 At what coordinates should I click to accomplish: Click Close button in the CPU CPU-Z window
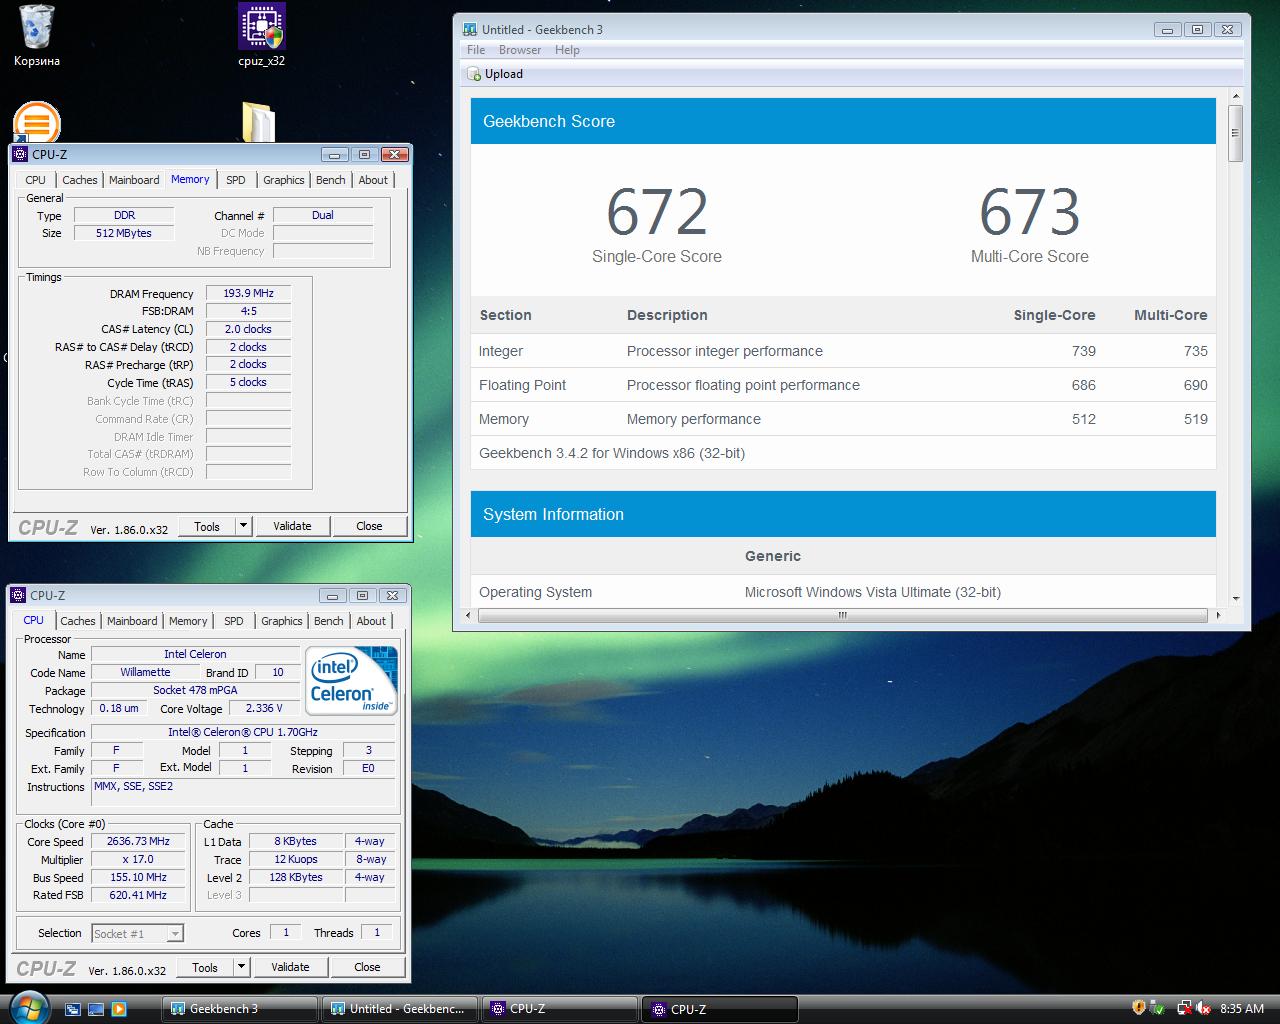click(x=367, y=967)
